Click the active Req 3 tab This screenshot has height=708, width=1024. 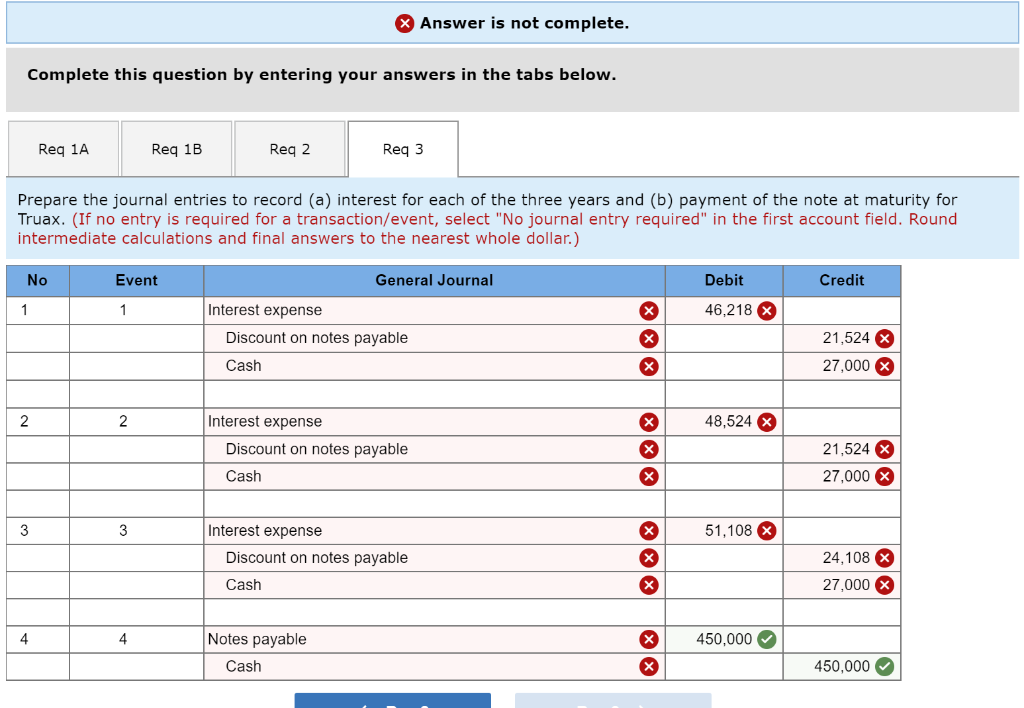coord(403,149)
